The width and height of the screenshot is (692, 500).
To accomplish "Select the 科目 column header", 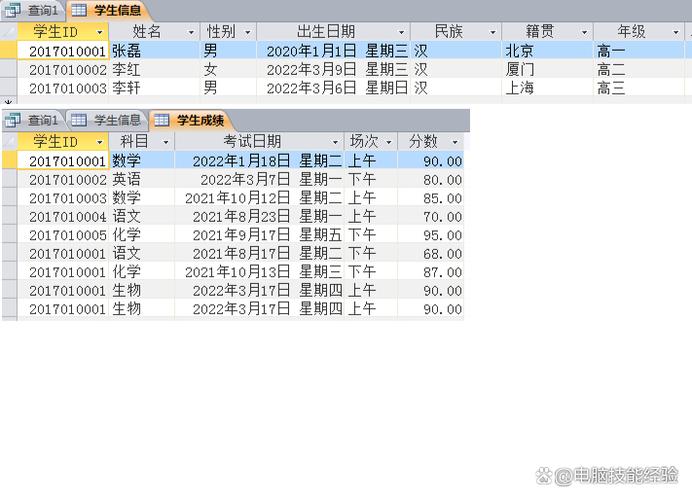I will click(x=142, y=142).
